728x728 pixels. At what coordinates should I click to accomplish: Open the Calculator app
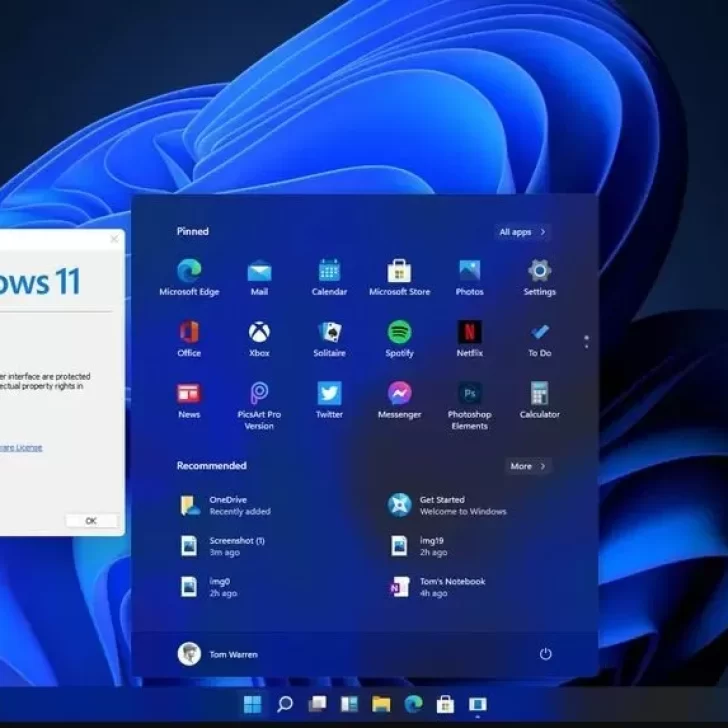click(x=539, y=395)
